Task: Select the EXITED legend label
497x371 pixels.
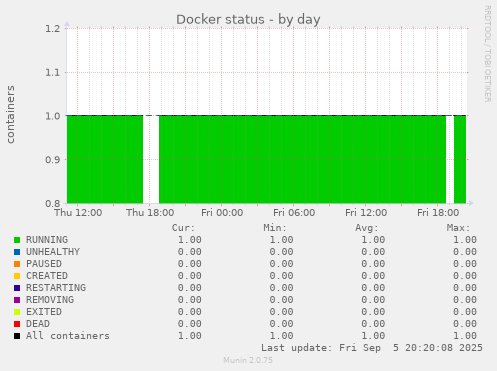Action: [x=44, y=312]
